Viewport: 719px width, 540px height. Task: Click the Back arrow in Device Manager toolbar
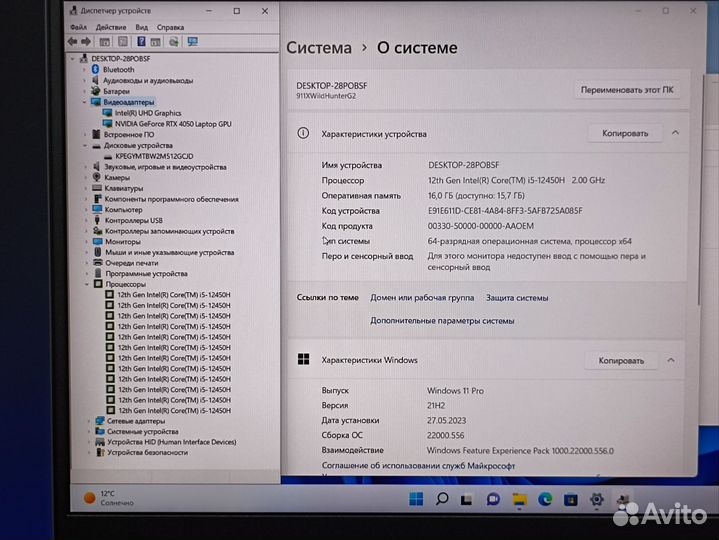(x=72, y=42)
